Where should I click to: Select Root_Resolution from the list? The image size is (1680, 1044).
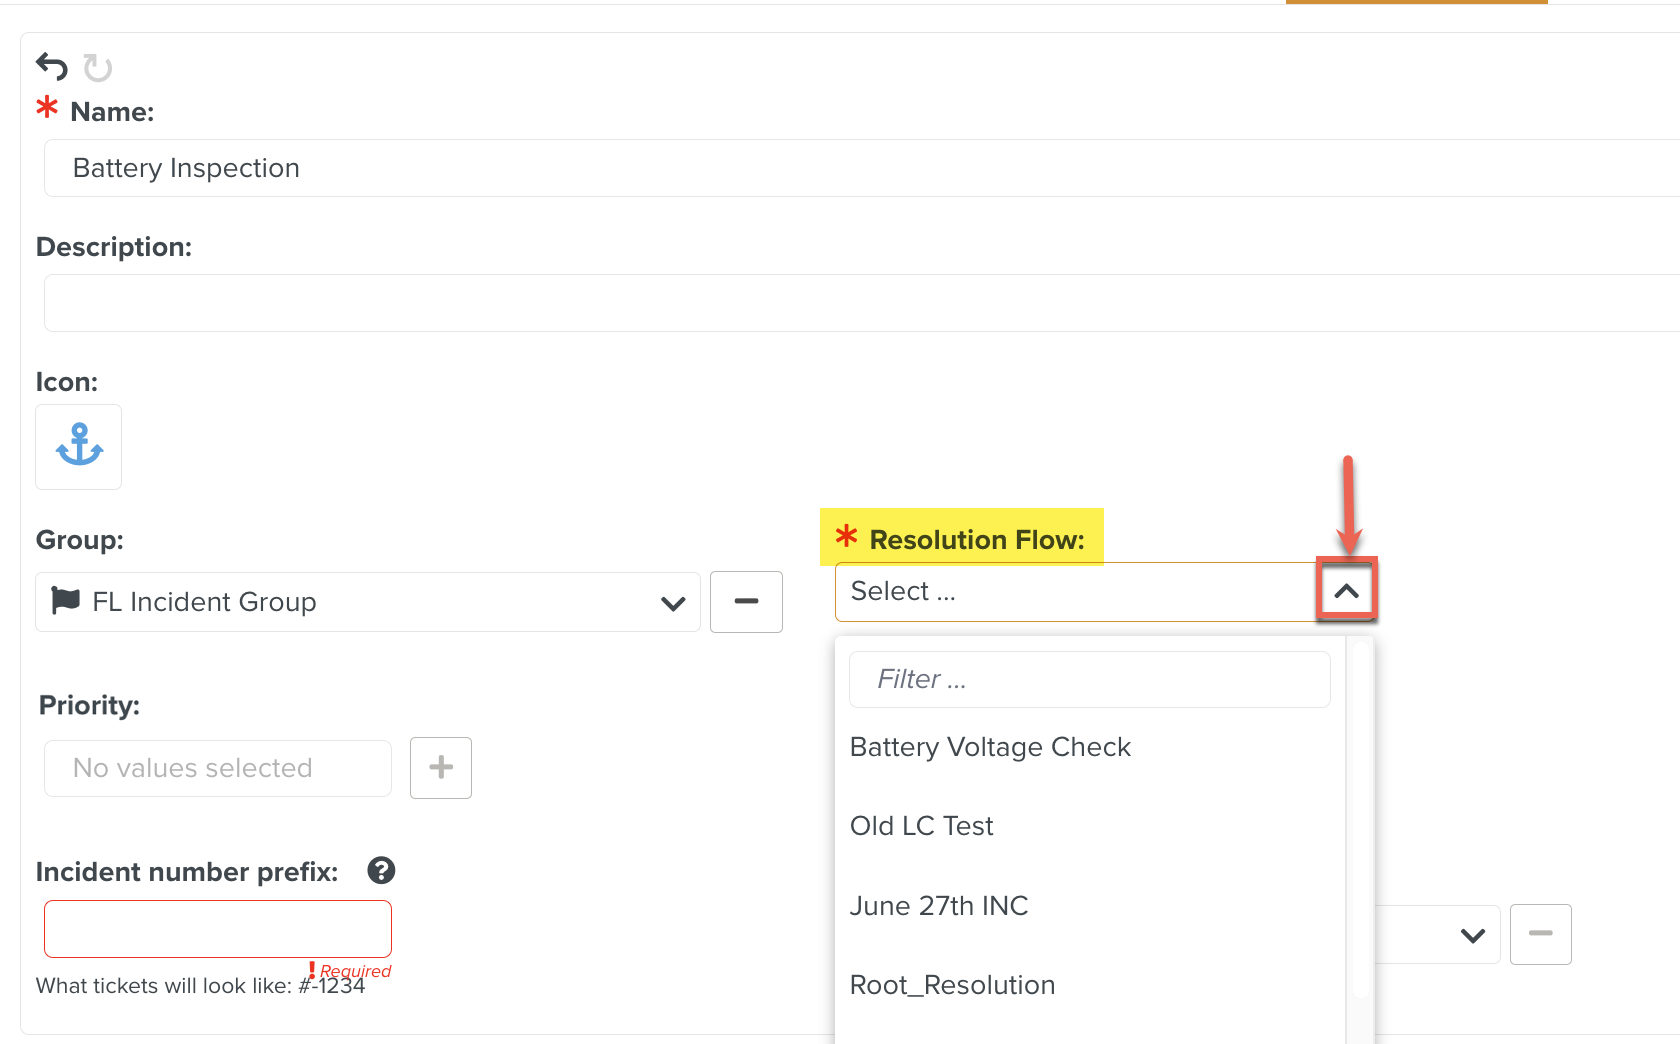click(952, 985)
